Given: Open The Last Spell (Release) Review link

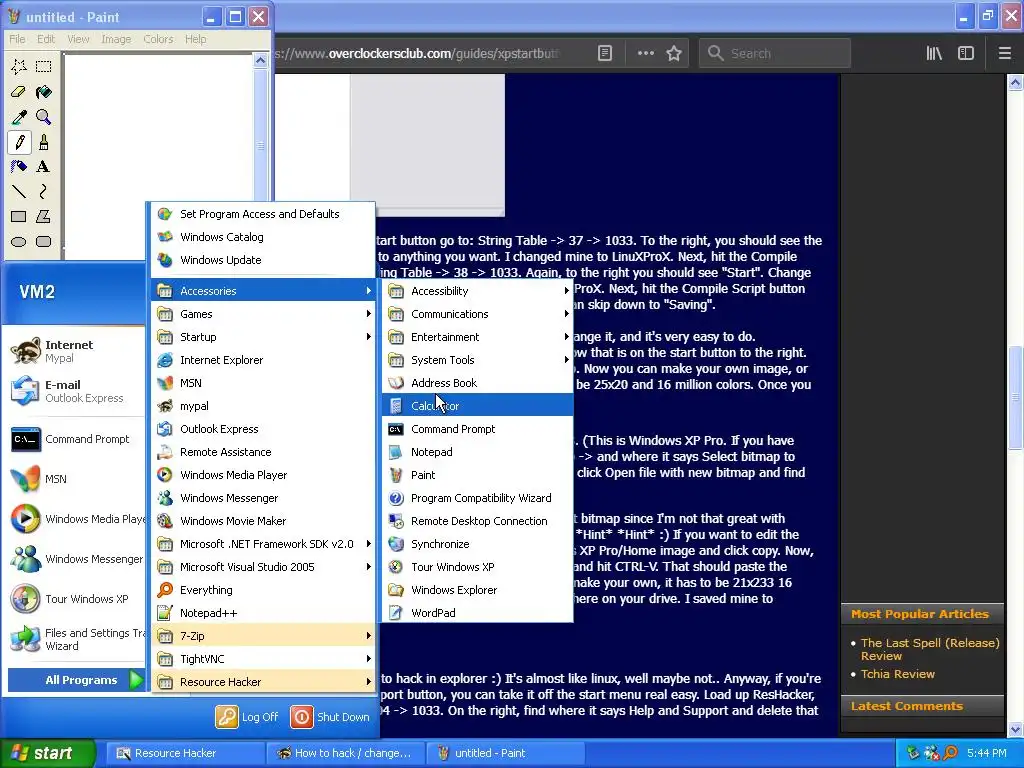Looking at the screenshot, I should (x=930, y=650).
